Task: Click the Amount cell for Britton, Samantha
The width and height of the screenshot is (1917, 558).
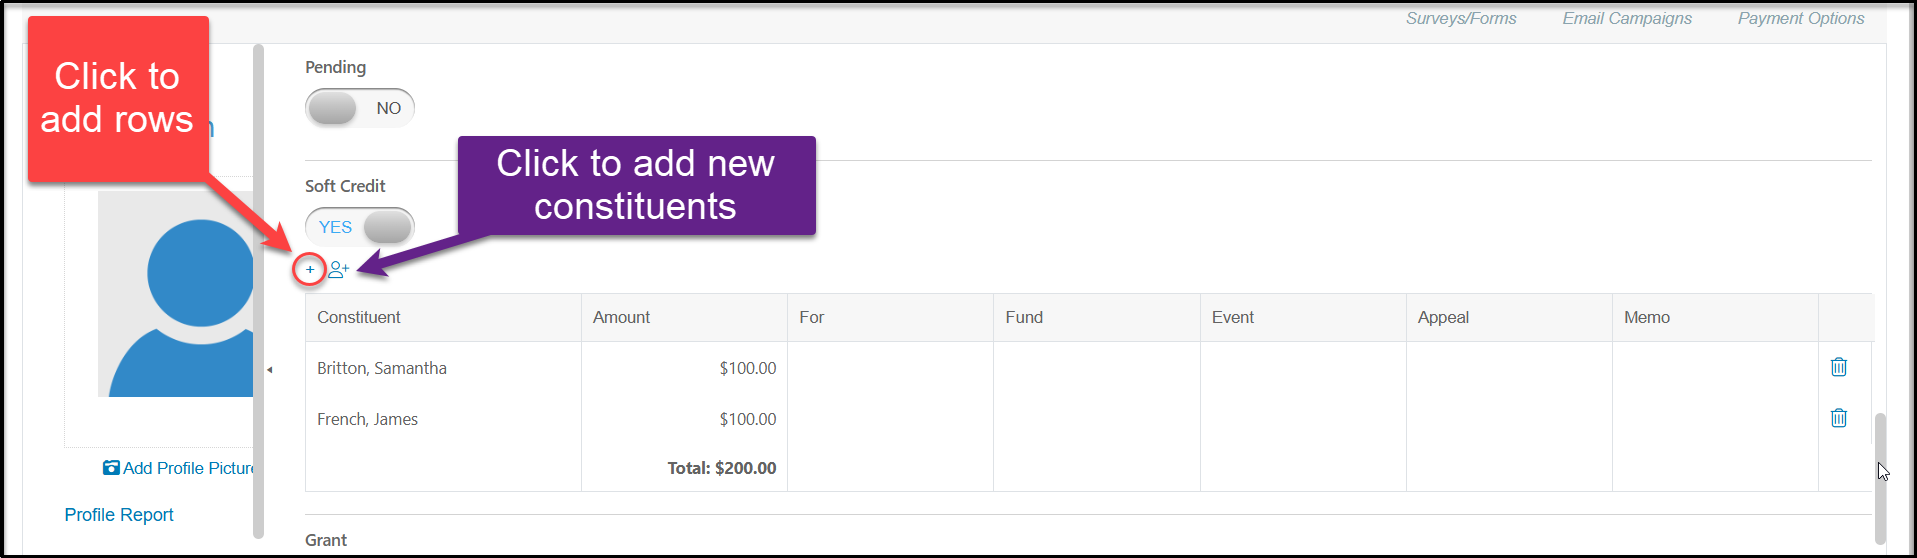Action: pos(684,368)
